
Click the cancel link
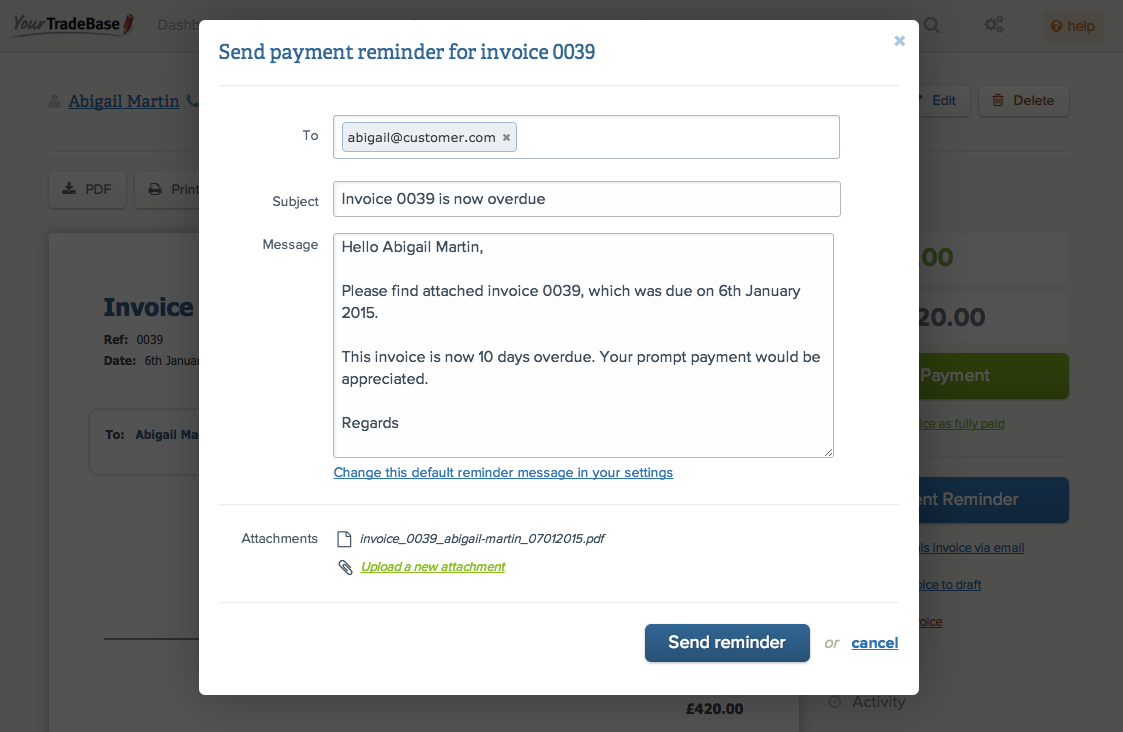click(875, 643)
